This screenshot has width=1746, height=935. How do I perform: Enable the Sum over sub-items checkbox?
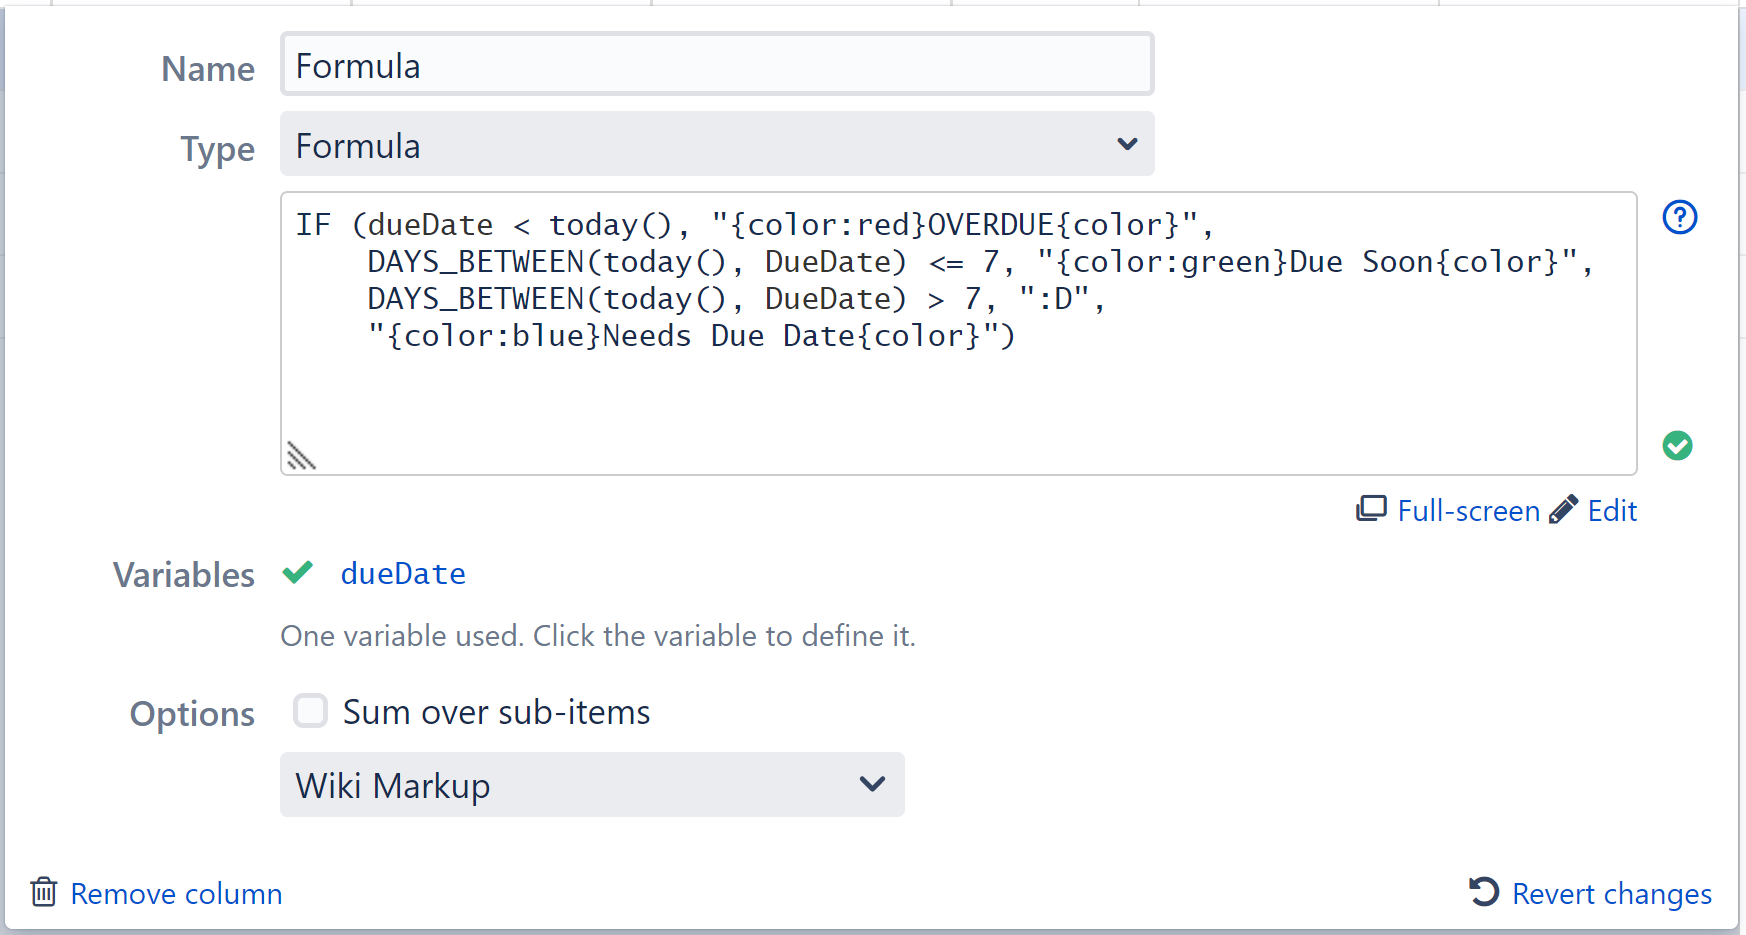coord(311,711)
